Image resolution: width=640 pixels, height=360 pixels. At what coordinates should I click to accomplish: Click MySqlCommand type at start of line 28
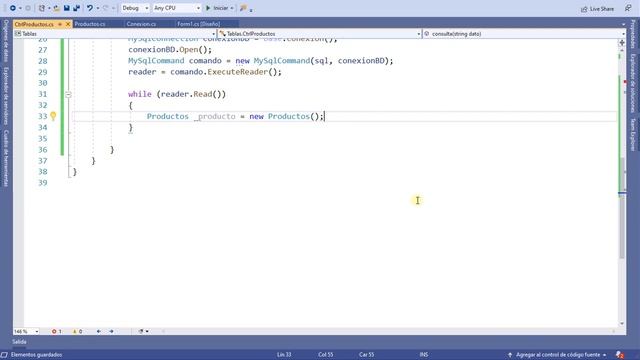click(x=156, y=61)
